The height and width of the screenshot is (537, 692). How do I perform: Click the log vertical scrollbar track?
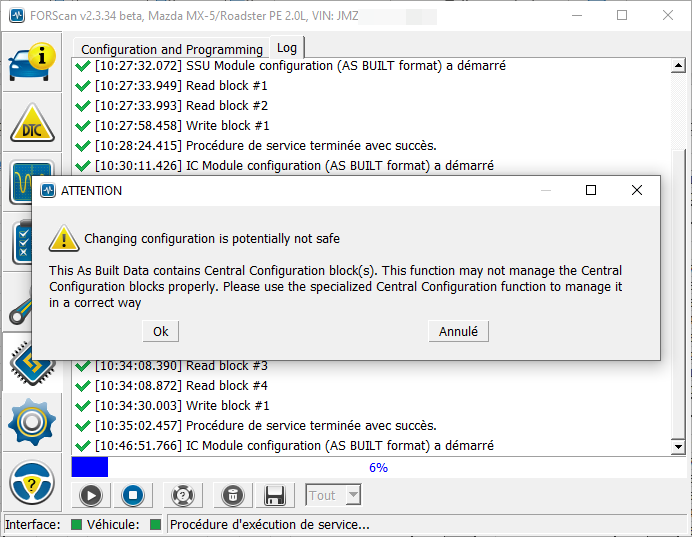click(678, 110)
